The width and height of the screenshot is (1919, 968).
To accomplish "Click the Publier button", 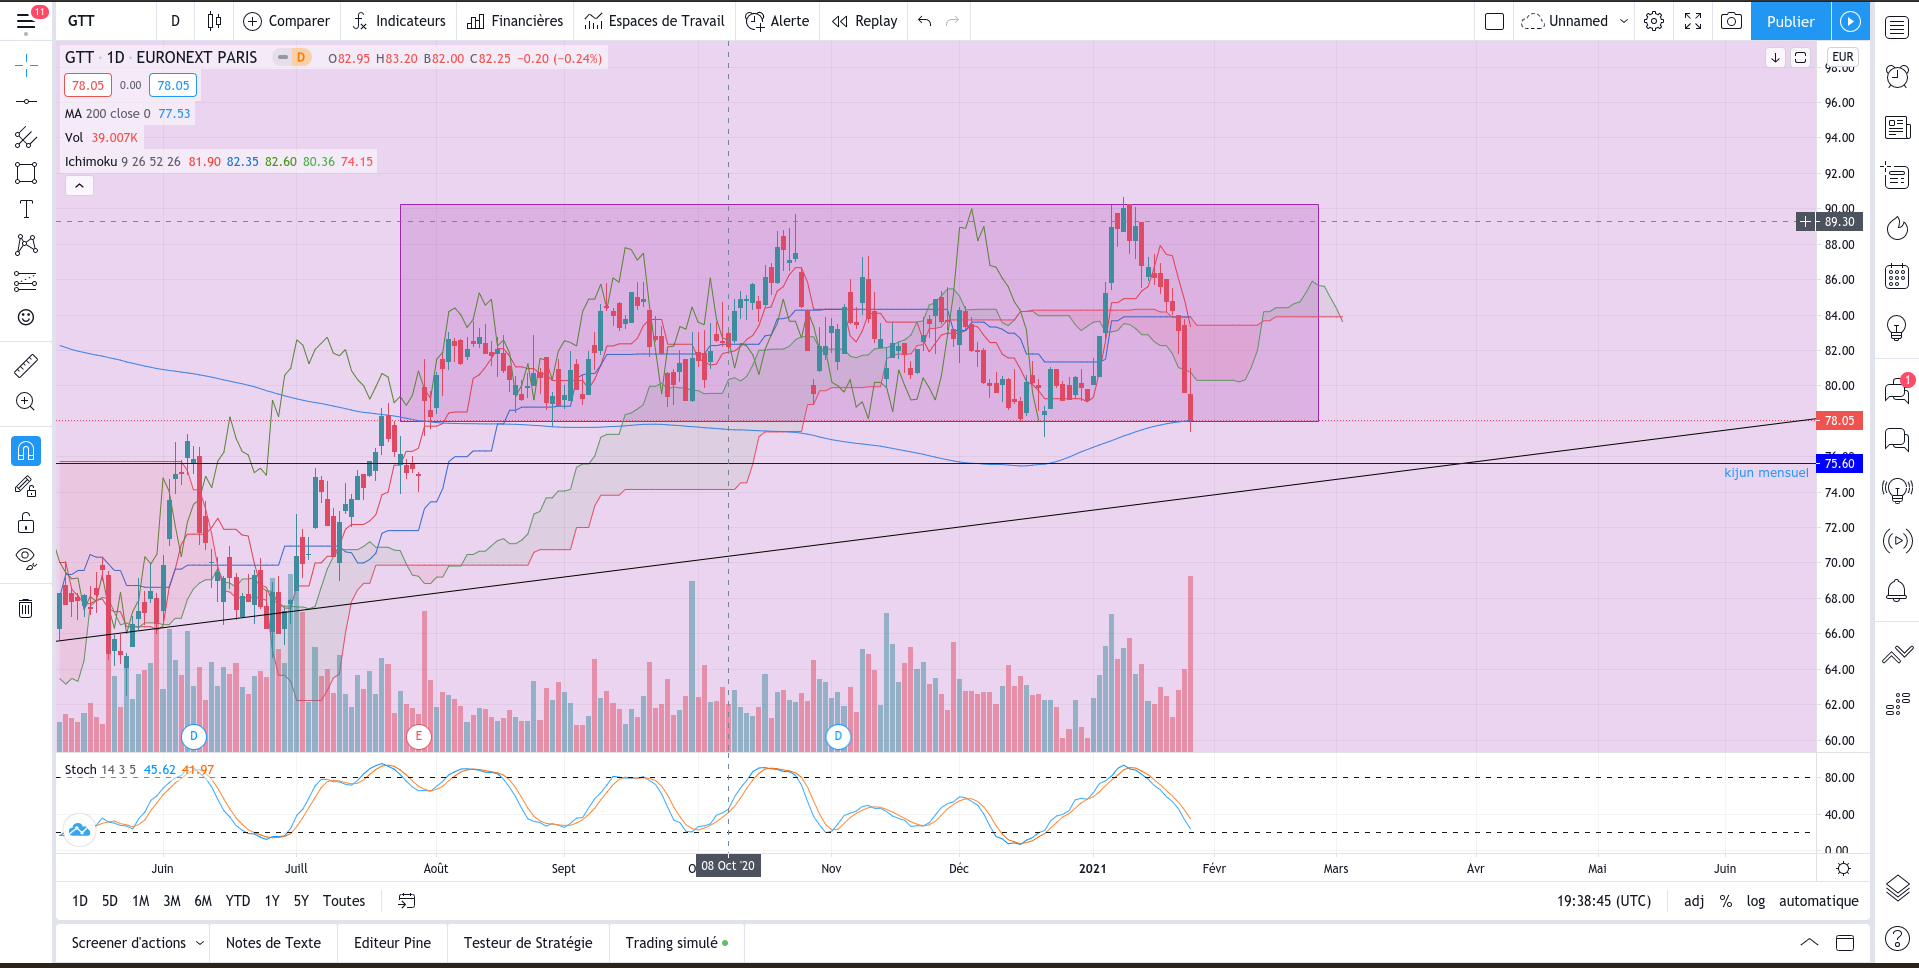I will [1790, 21].
